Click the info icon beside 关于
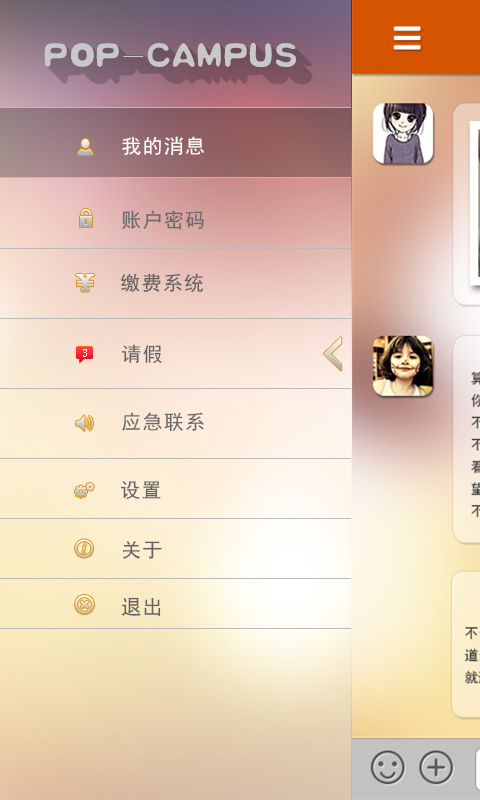 coord(84,549)
